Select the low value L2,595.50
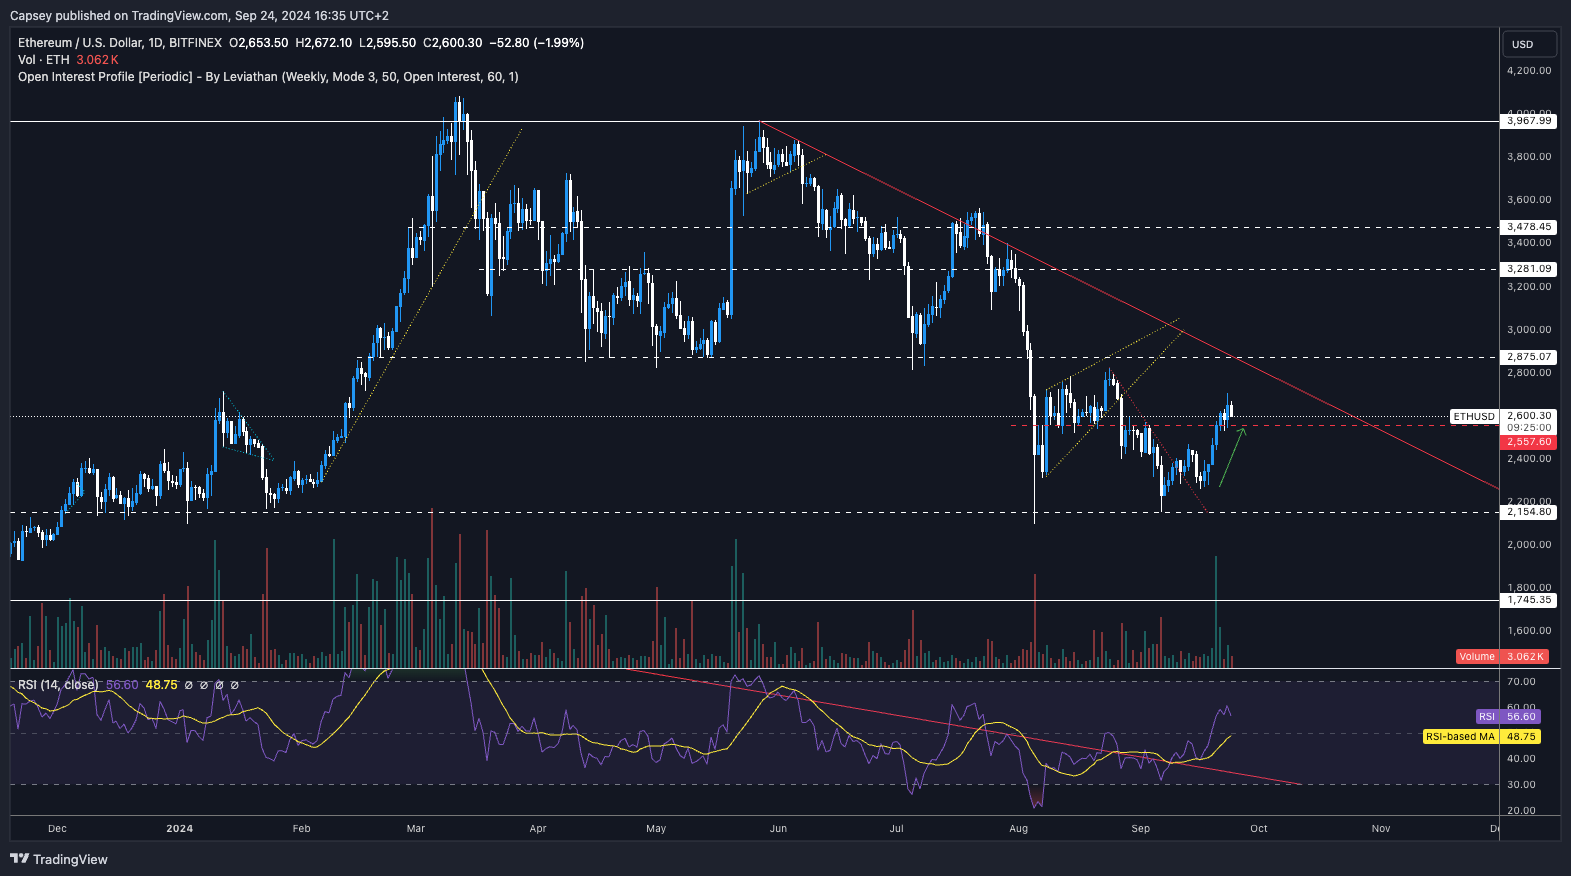Viewport: 1571px width, 876px height. click(387, 43)
